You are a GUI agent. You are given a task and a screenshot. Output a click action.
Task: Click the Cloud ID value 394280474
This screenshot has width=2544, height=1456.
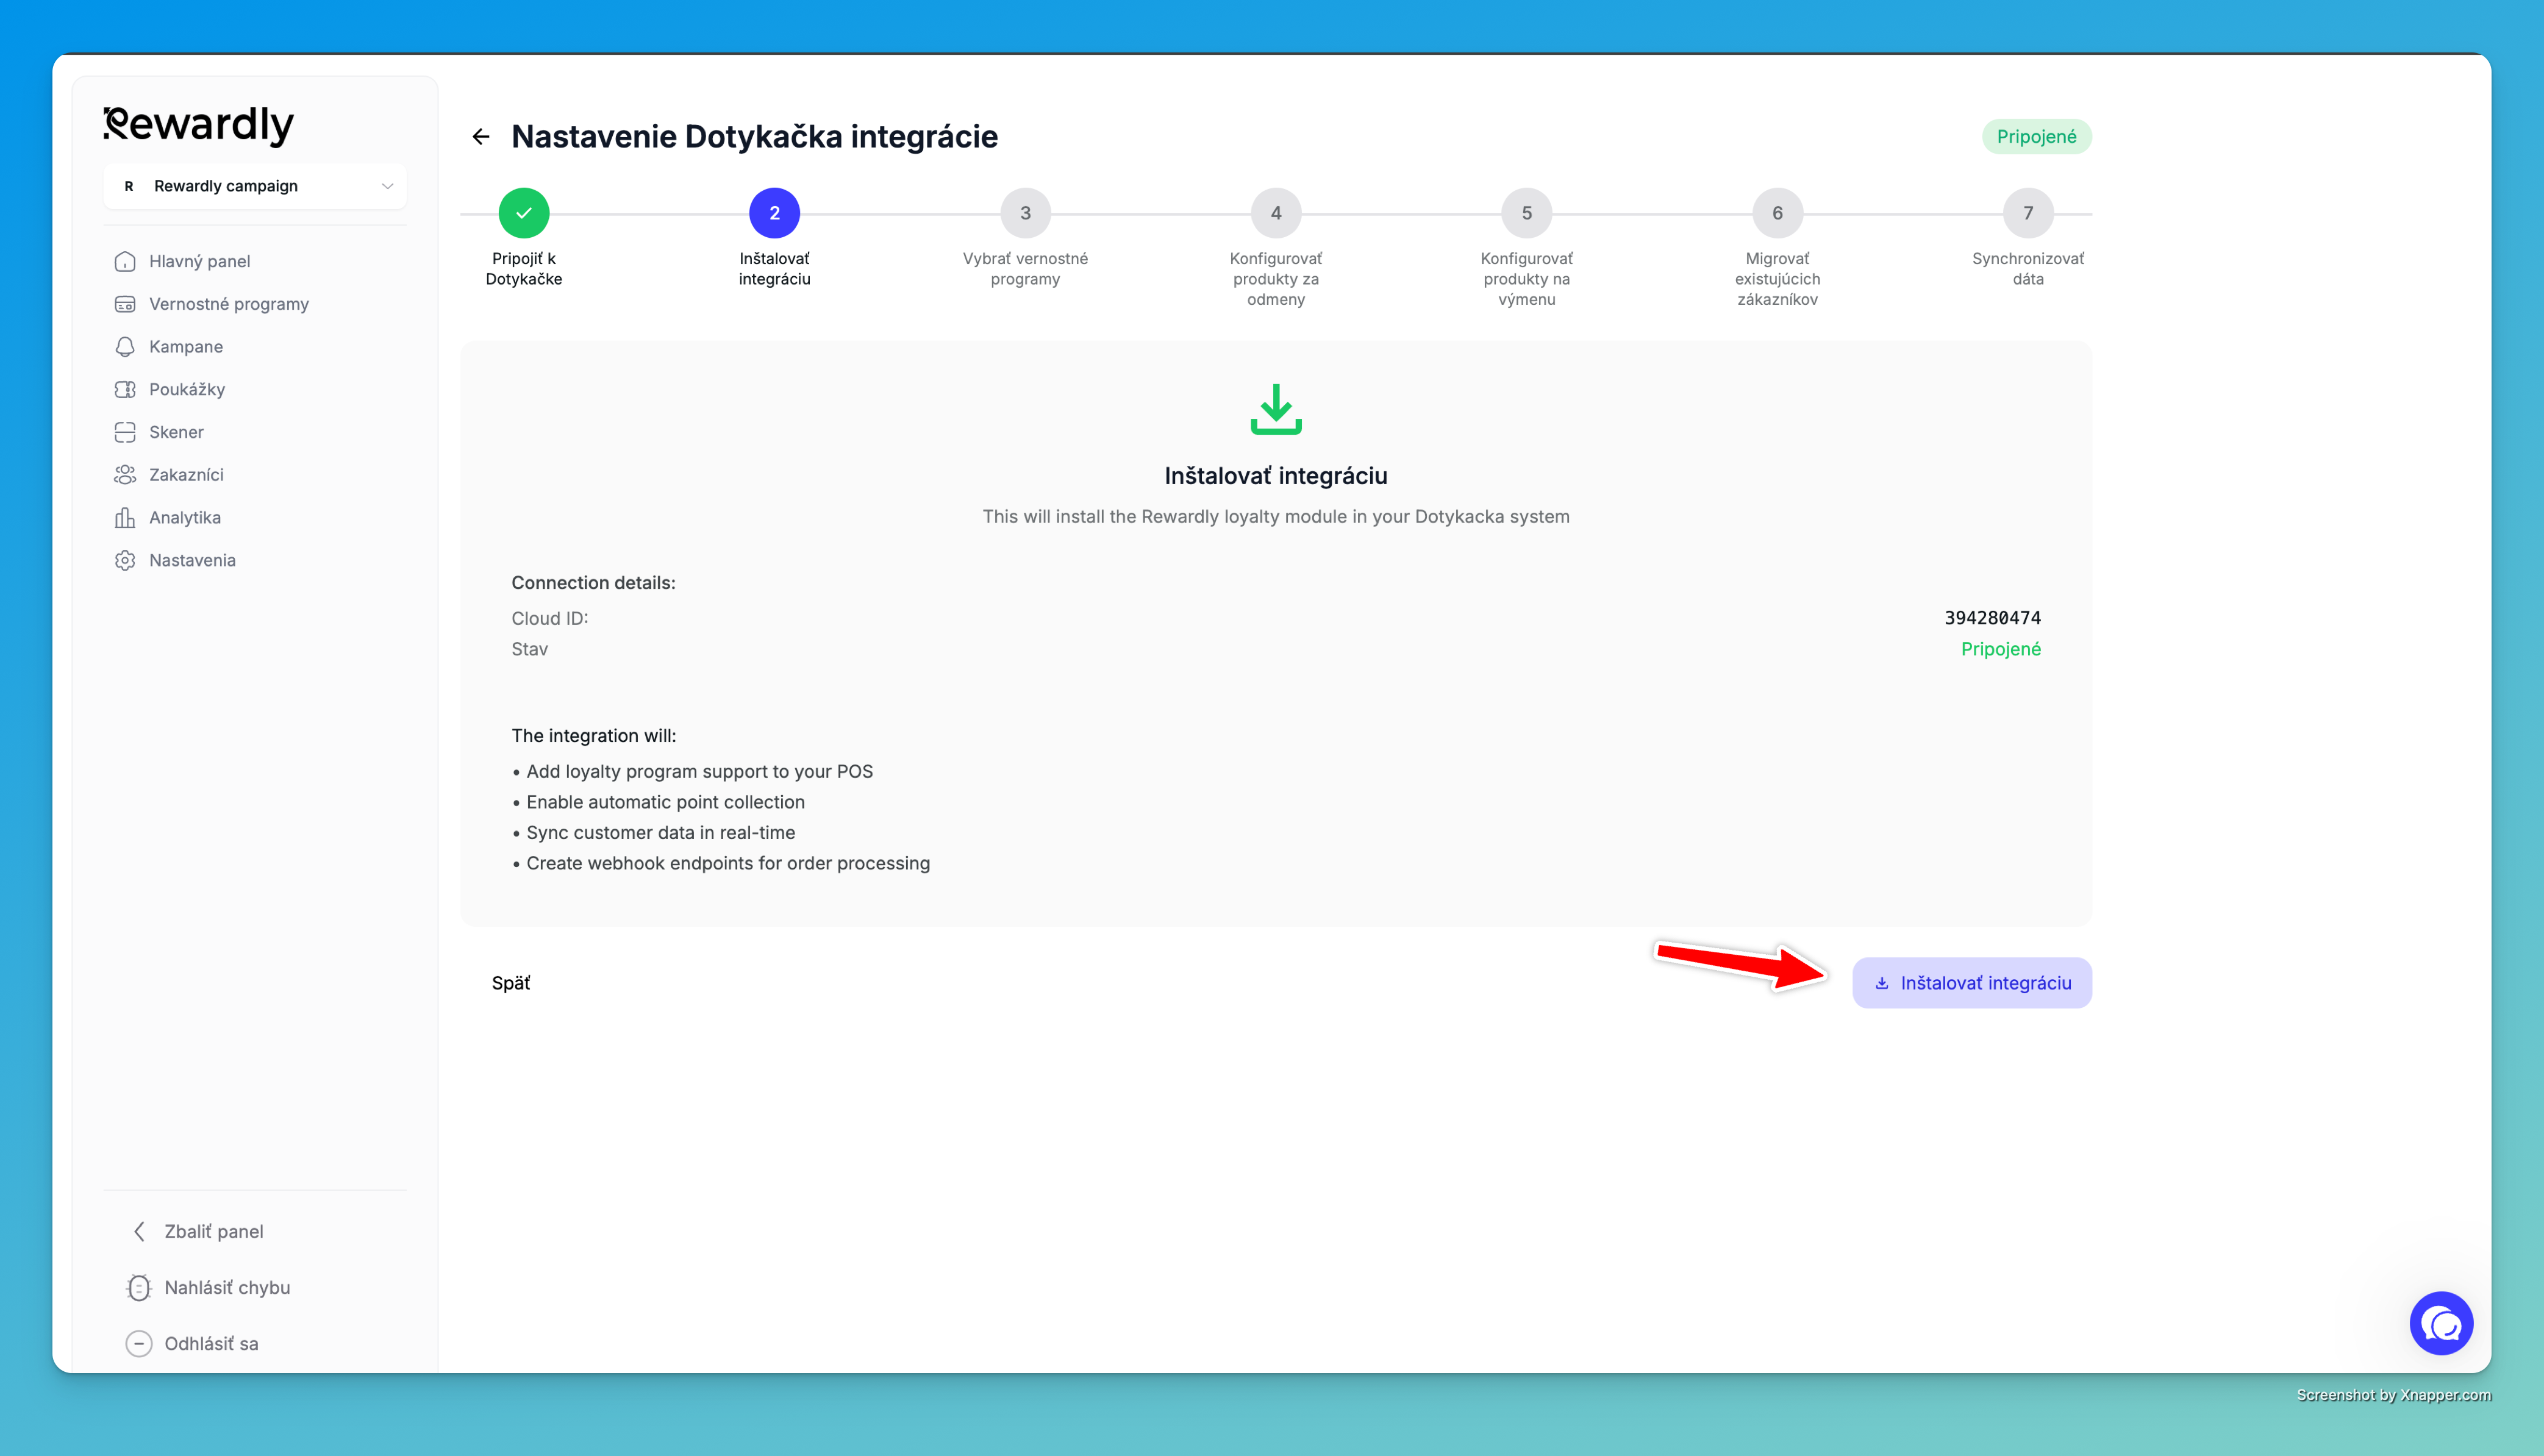[1992, 618]
